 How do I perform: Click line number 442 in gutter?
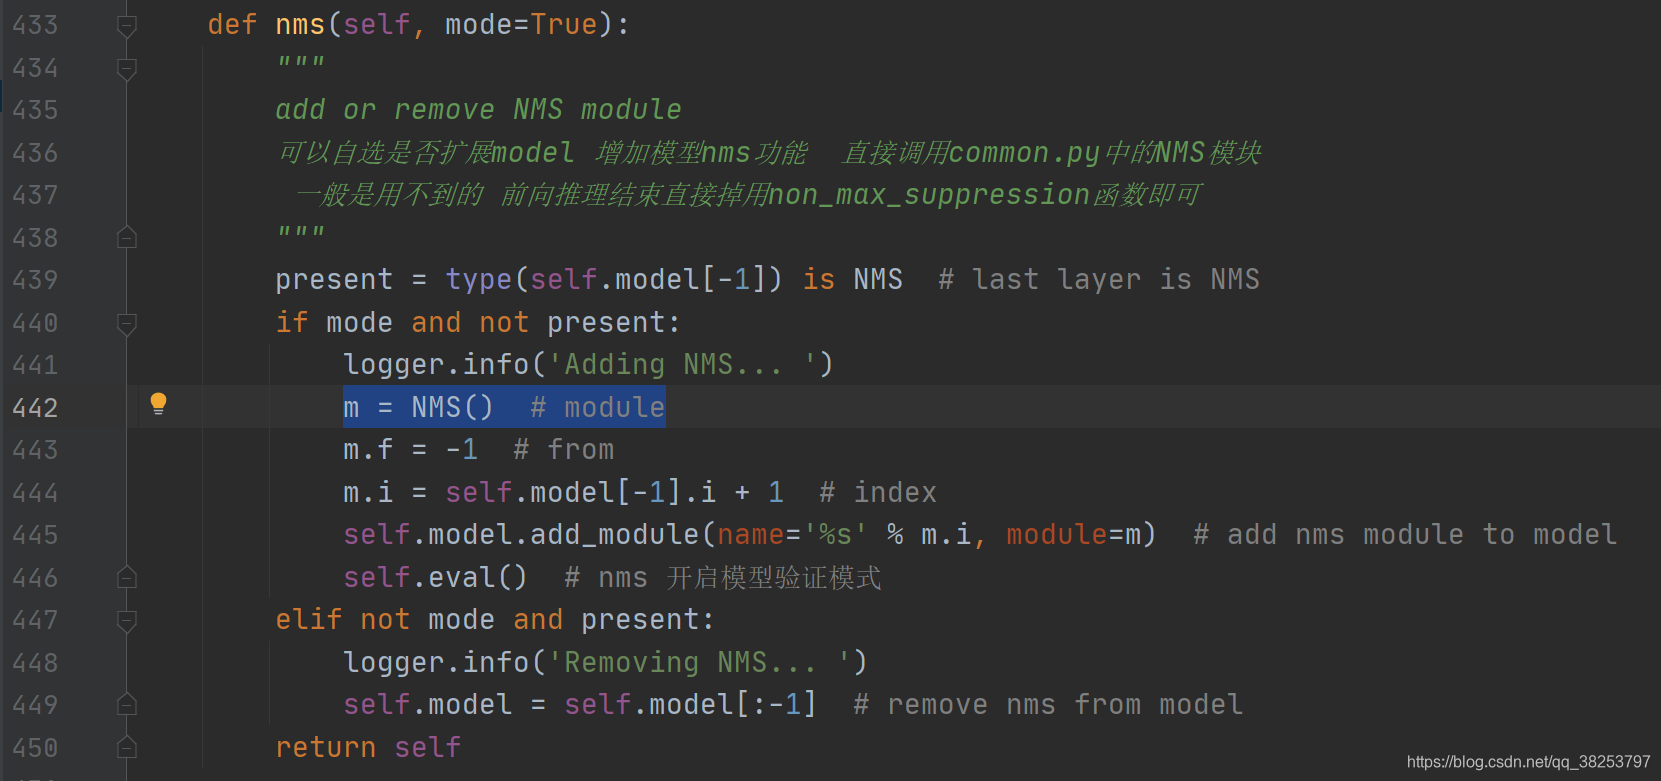[35, 408]
